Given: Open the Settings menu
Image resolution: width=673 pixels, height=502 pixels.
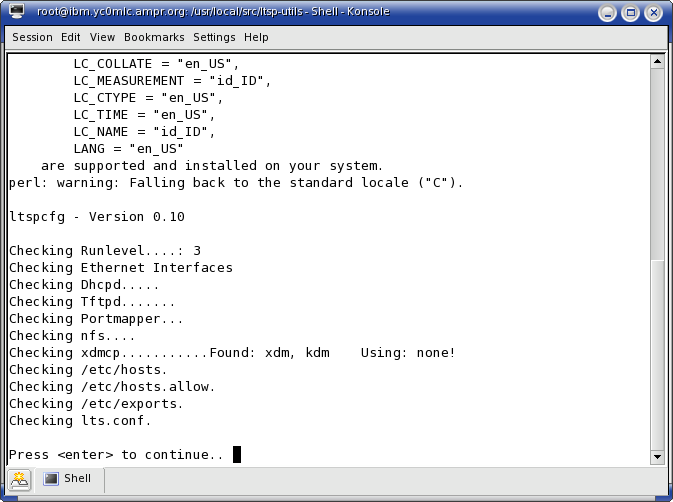Looking at the screenshot, I should click(214, 37).
